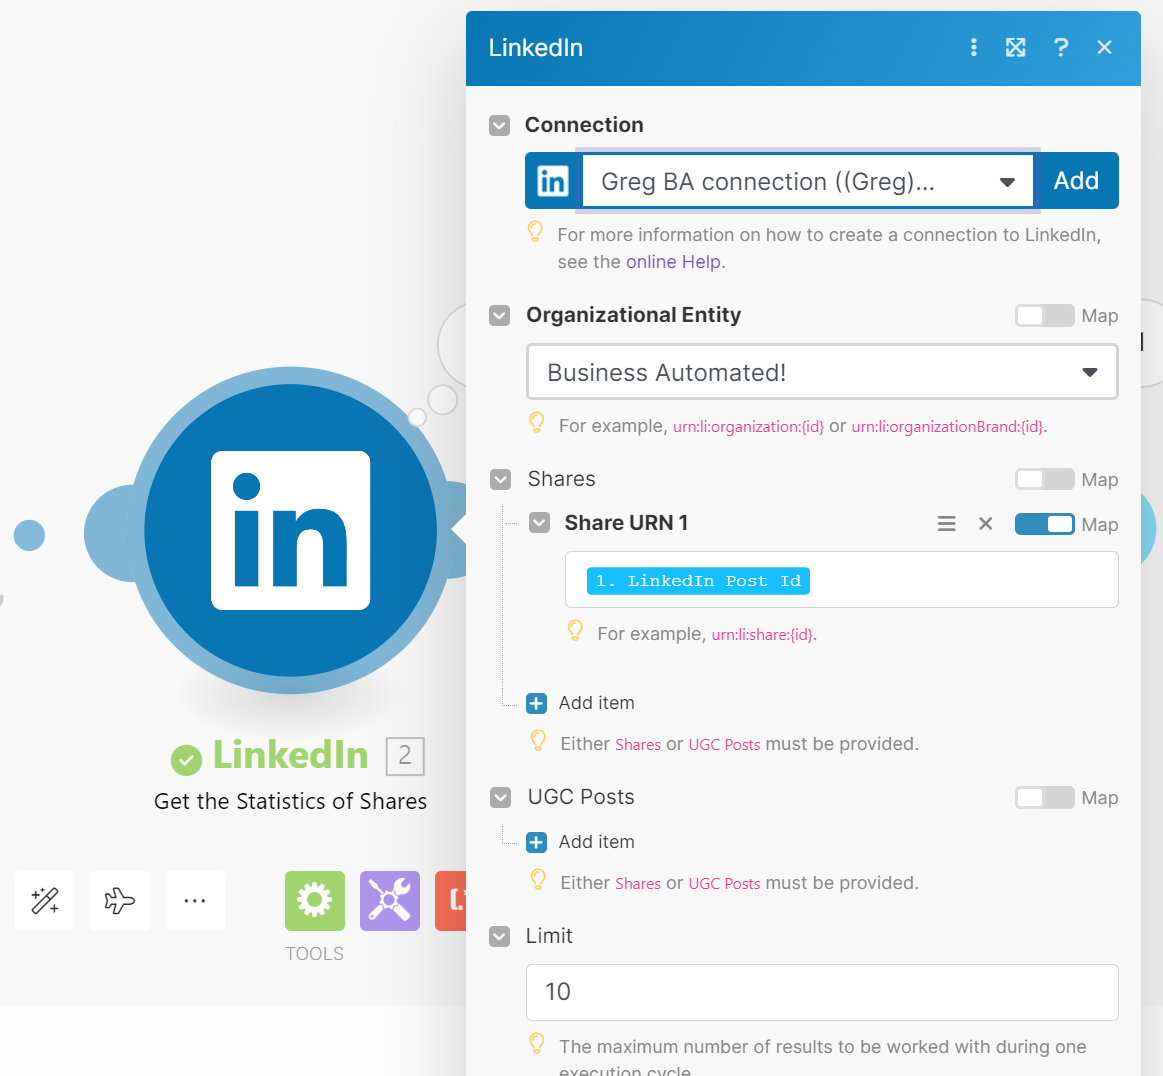Click the TOOLS label under the gear
Image resolution: width=1163 pixels, height=1076 pixels.
pyautogui.click(x=314, y=954)
